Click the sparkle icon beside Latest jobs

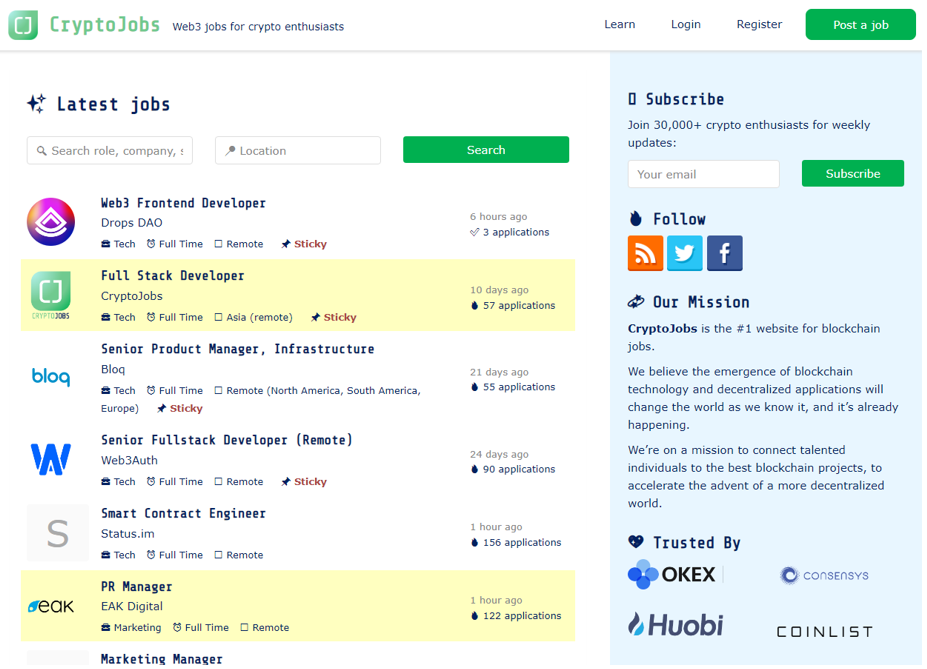click(37, 103)
